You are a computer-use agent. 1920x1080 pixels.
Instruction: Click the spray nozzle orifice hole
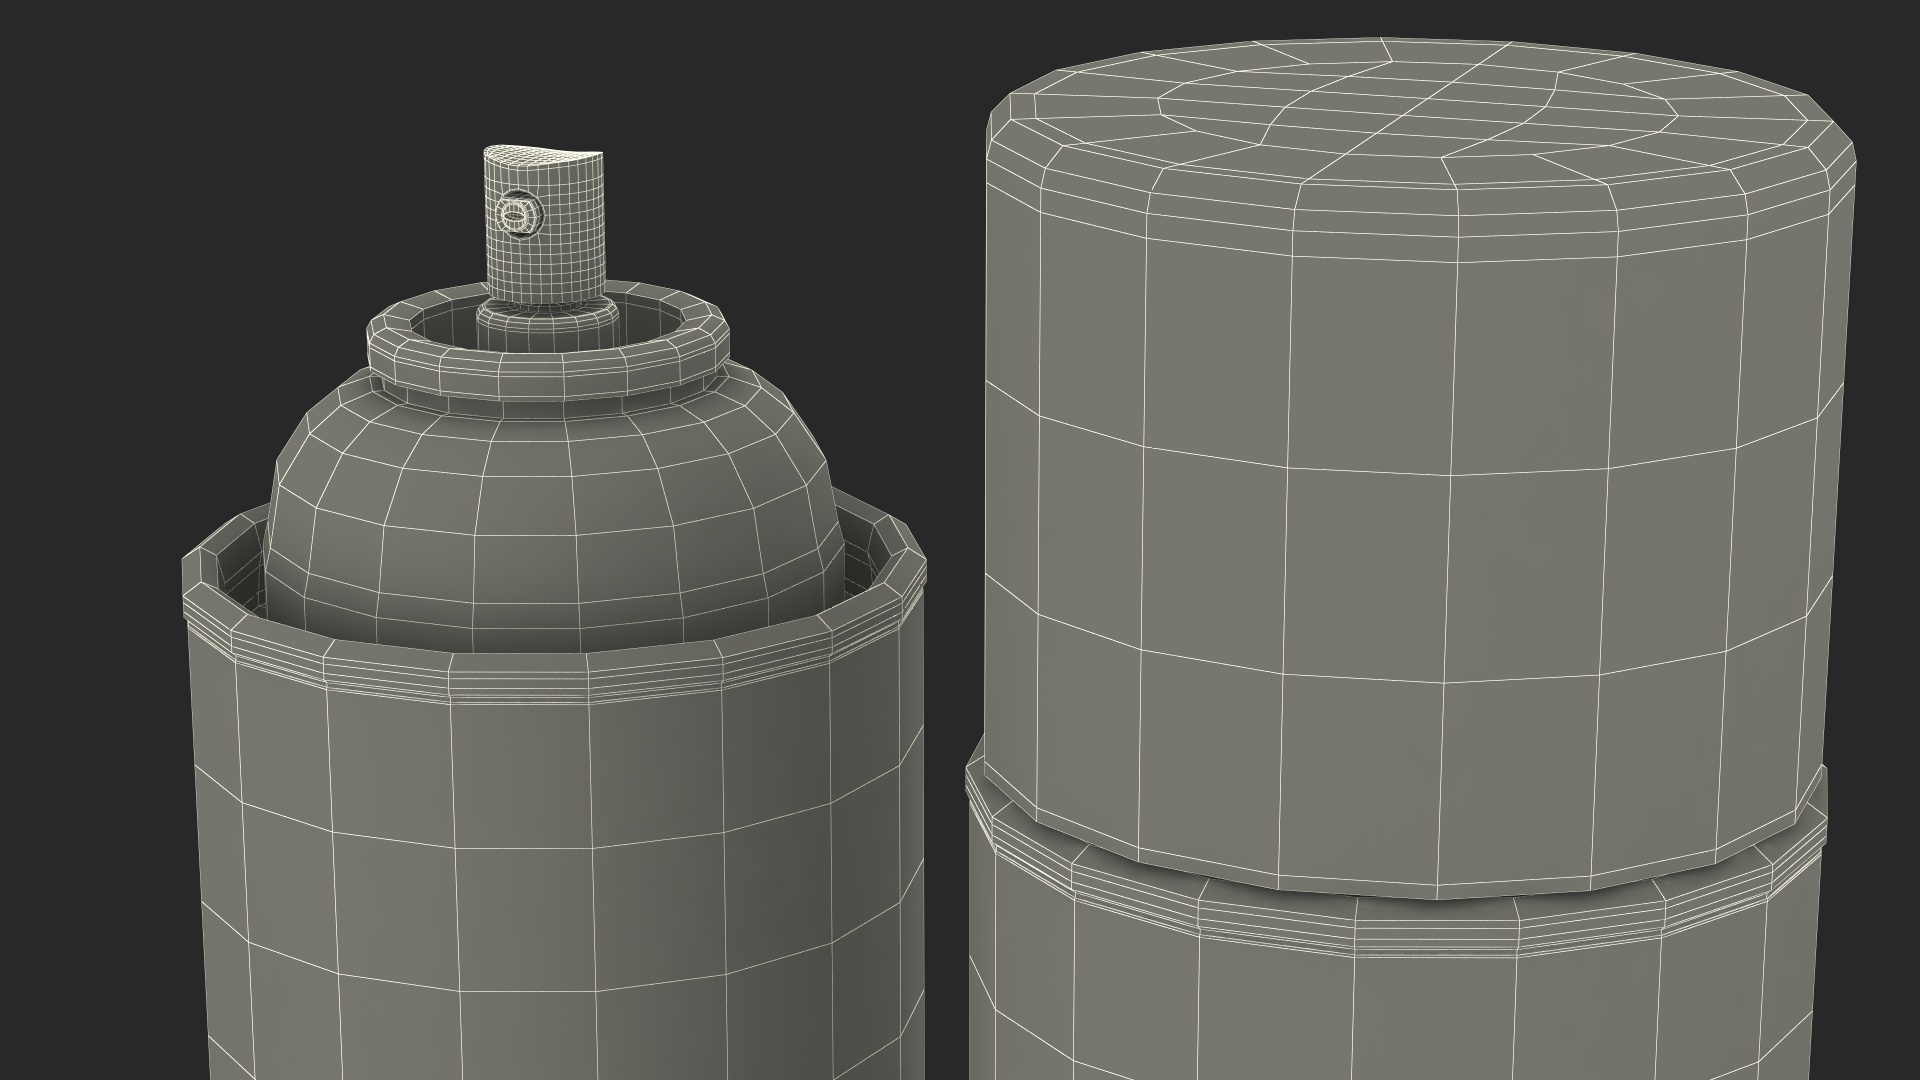tap(515, 213)
